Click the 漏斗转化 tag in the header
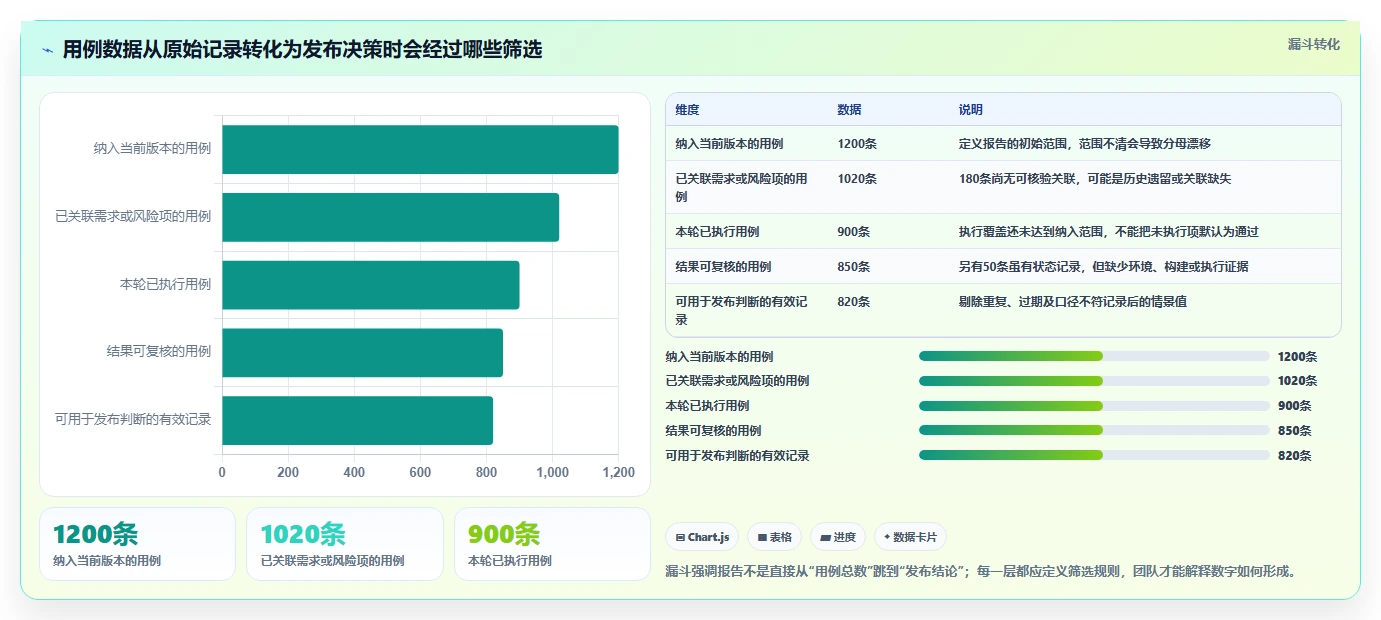Image resolution: width=1381 pixels, height=620 pixels. point(1313,44)
